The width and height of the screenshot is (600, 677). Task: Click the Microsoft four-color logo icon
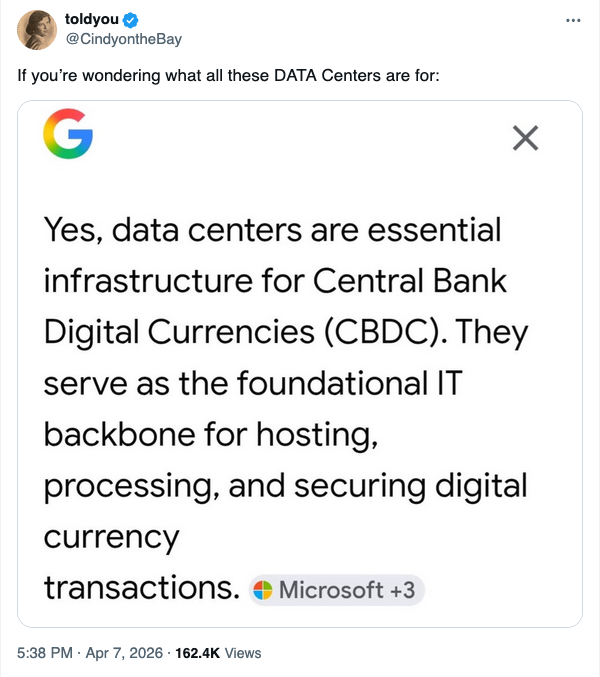(x=263, y=590)
